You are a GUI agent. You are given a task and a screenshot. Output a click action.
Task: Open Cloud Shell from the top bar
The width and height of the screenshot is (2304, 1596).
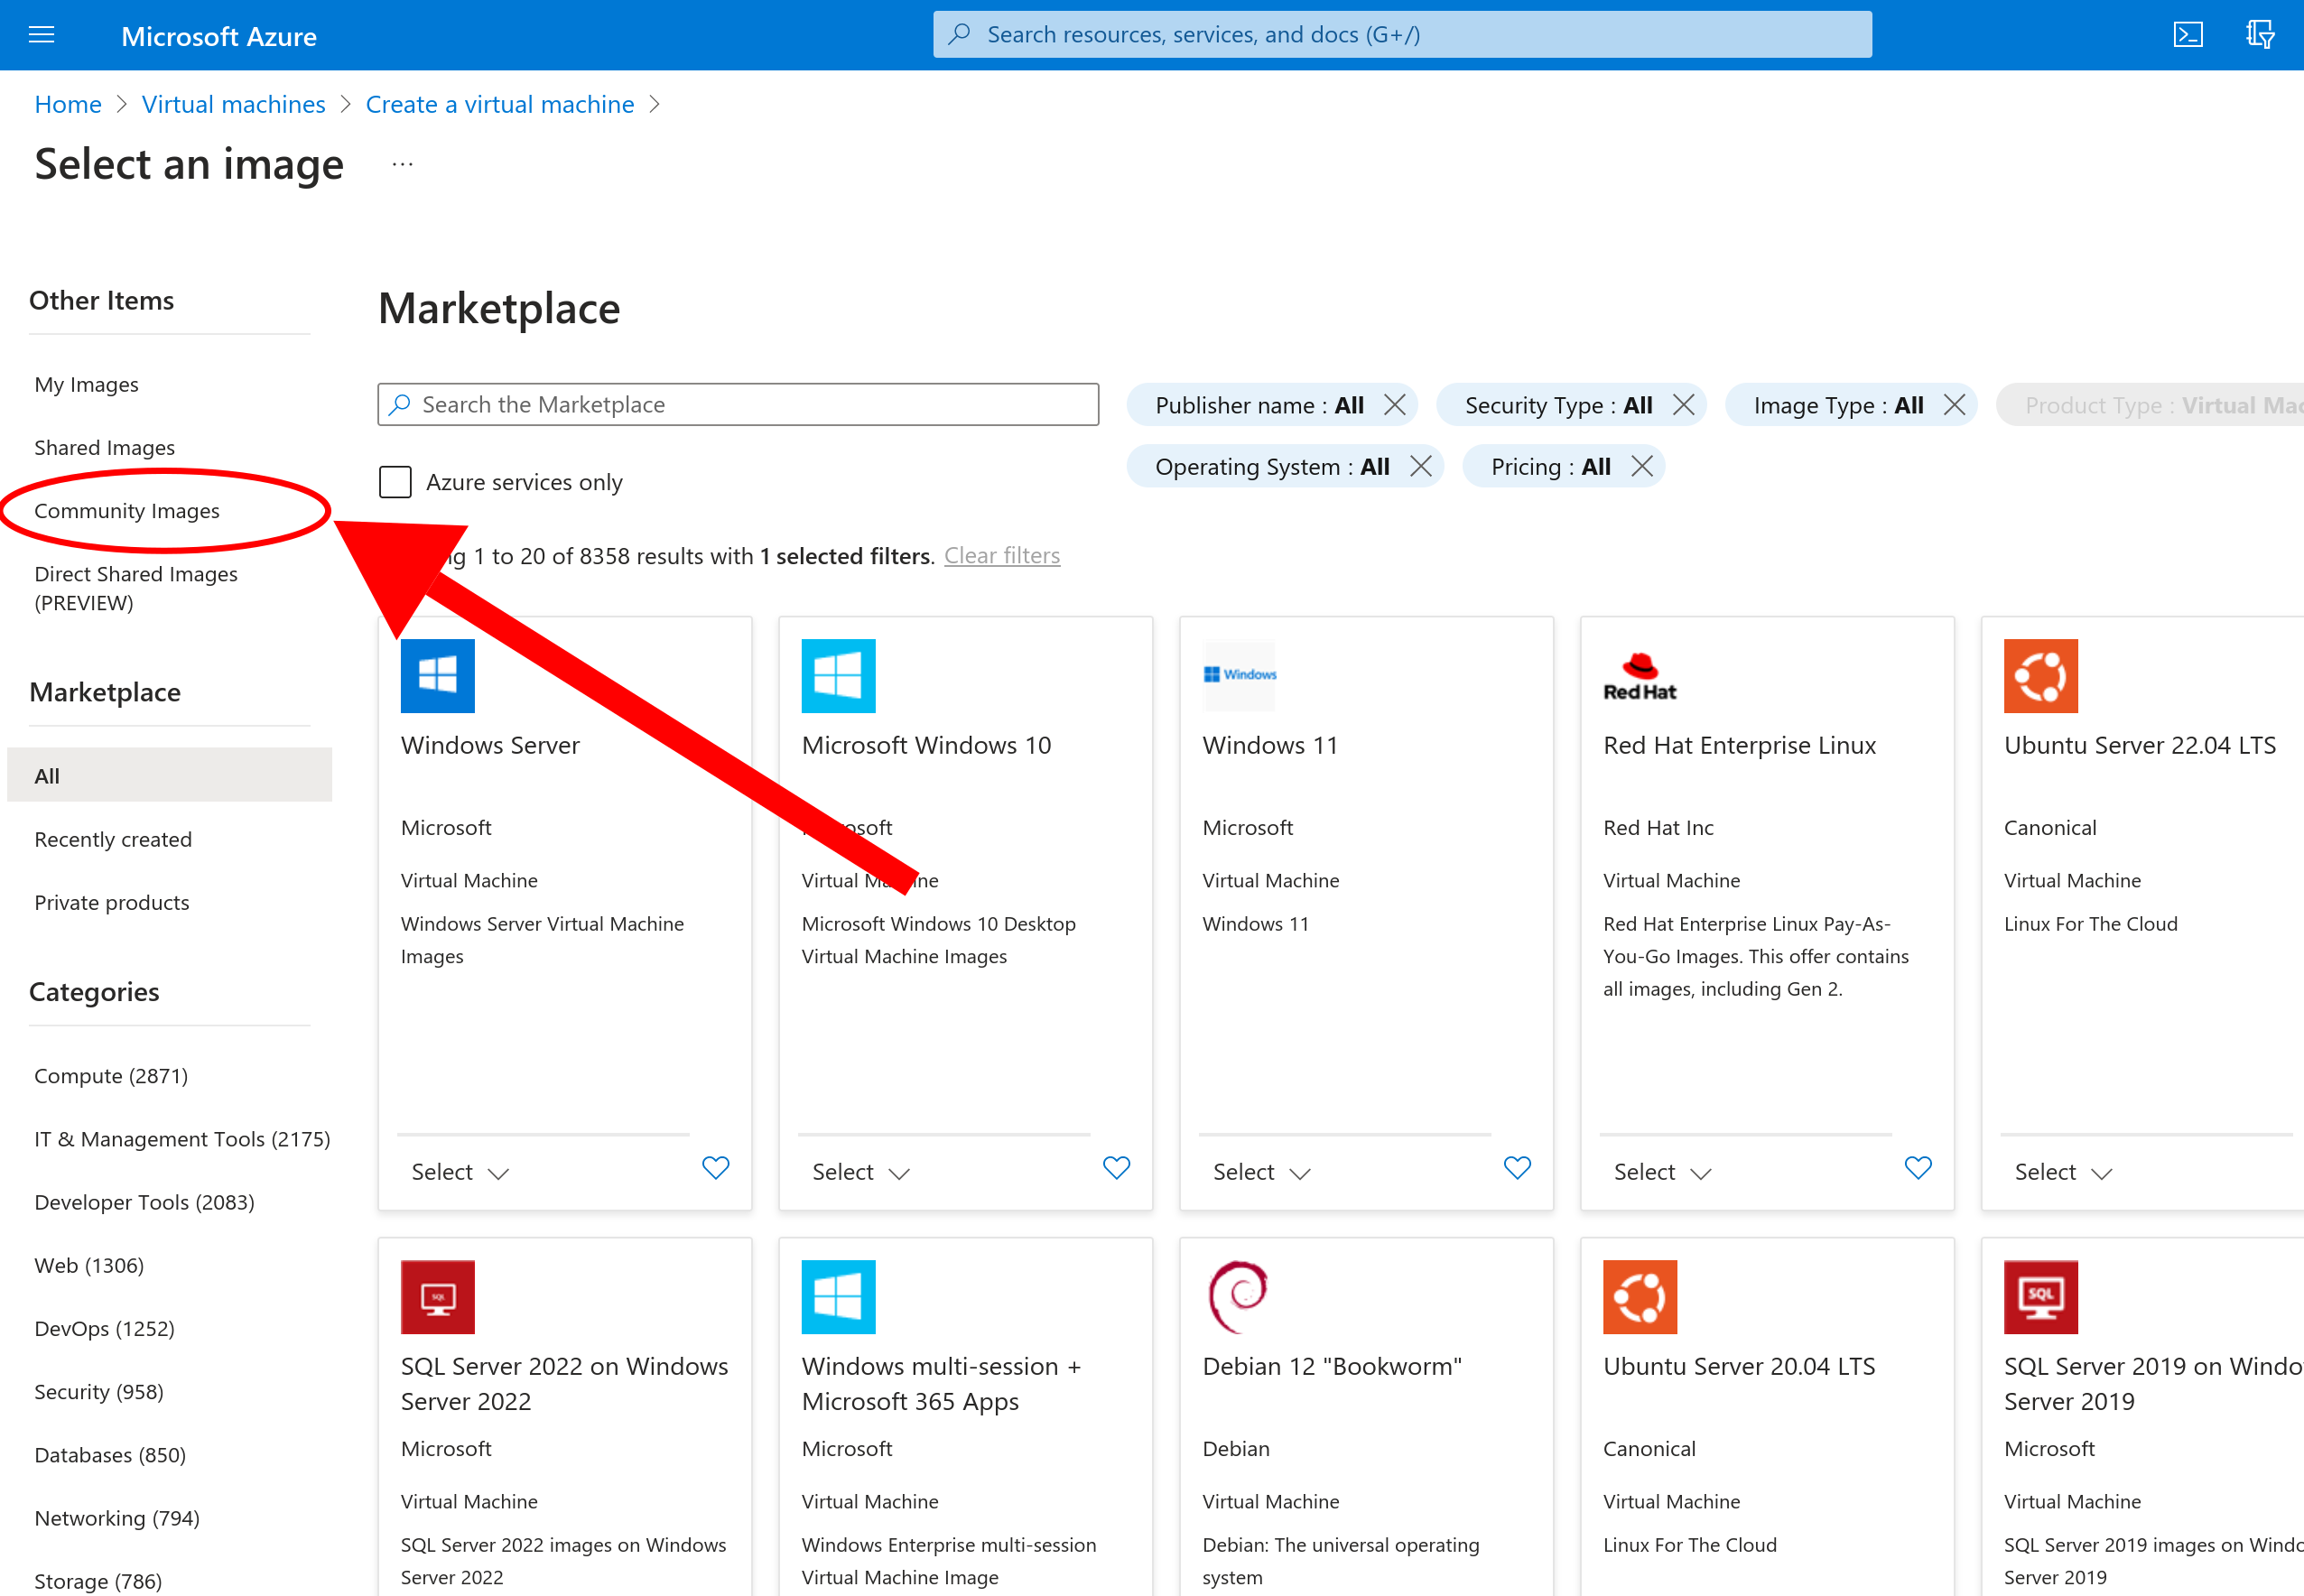pos(2187,36)
